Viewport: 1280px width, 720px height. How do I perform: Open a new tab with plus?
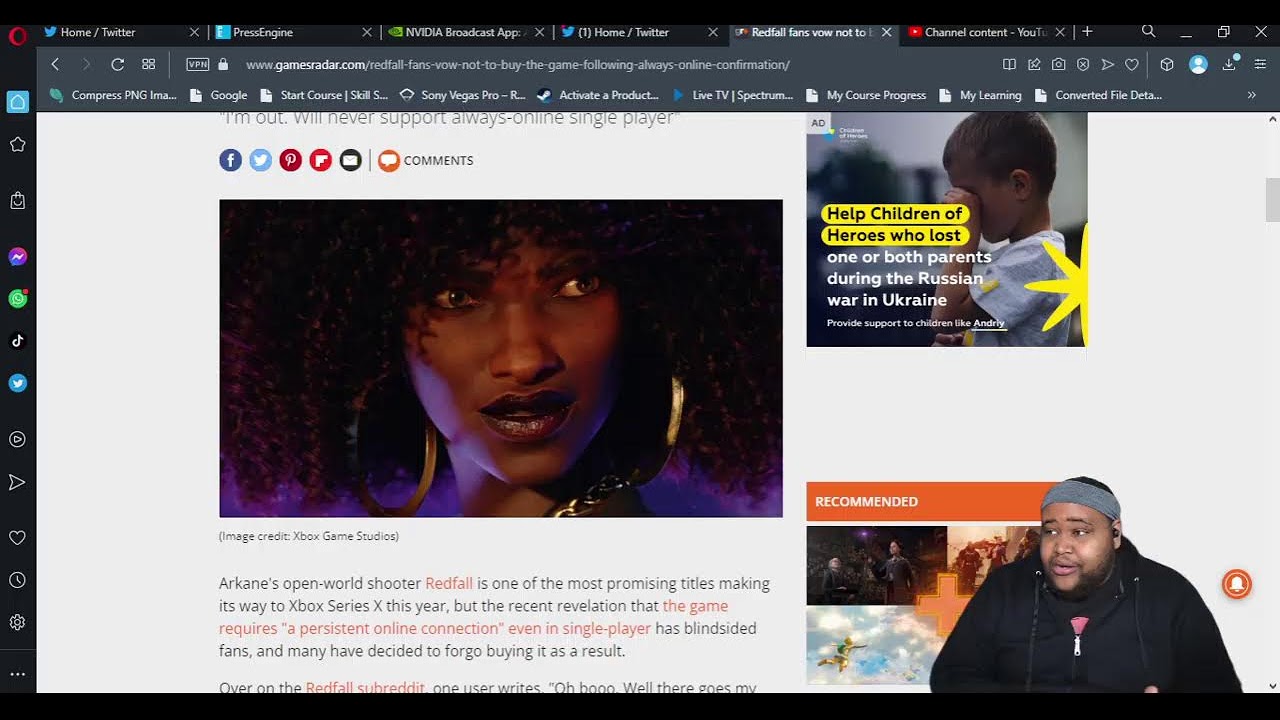click(1087, 32)
